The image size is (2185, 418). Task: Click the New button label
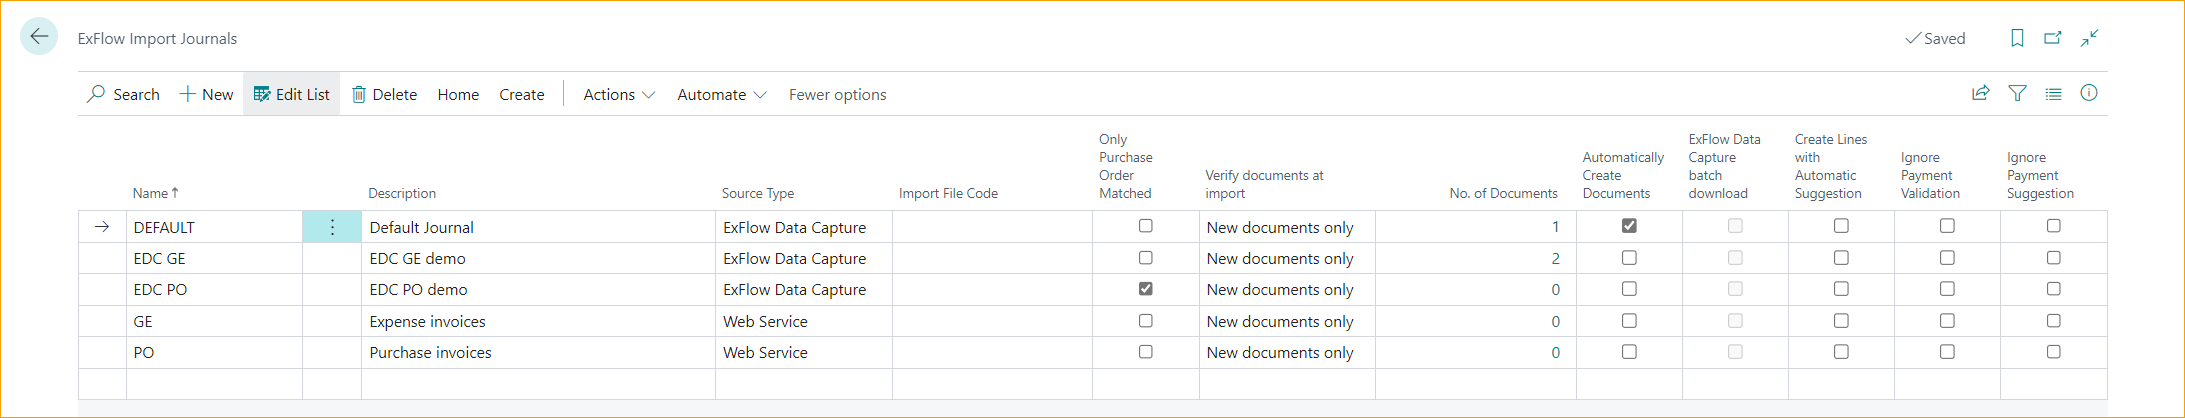coord(217,94)
